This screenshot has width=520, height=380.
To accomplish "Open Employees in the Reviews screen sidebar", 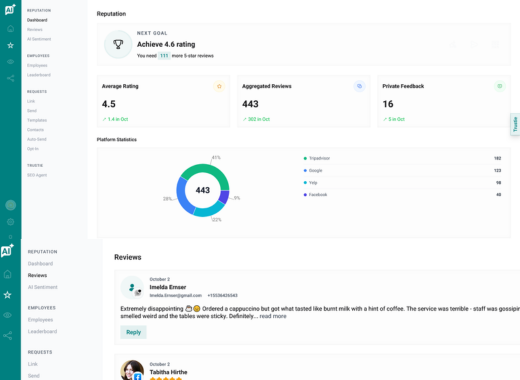I will [x=40, y=320].
